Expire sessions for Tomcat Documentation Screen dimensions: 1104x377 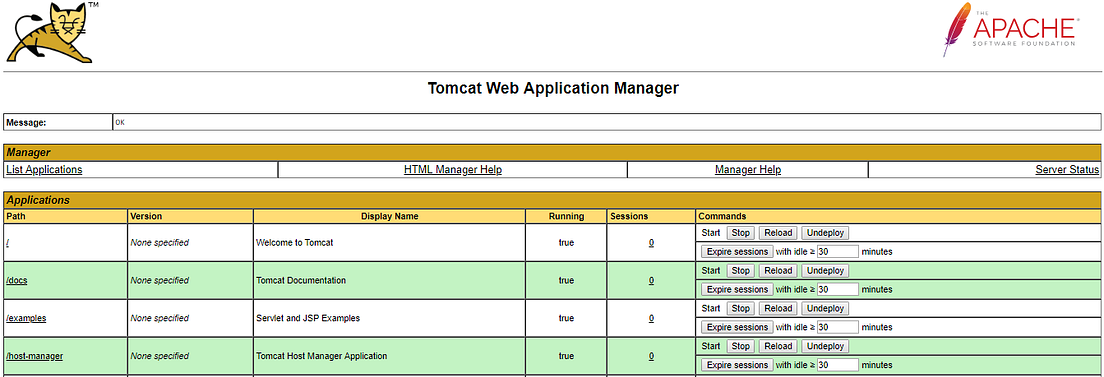tap(737, 290)
